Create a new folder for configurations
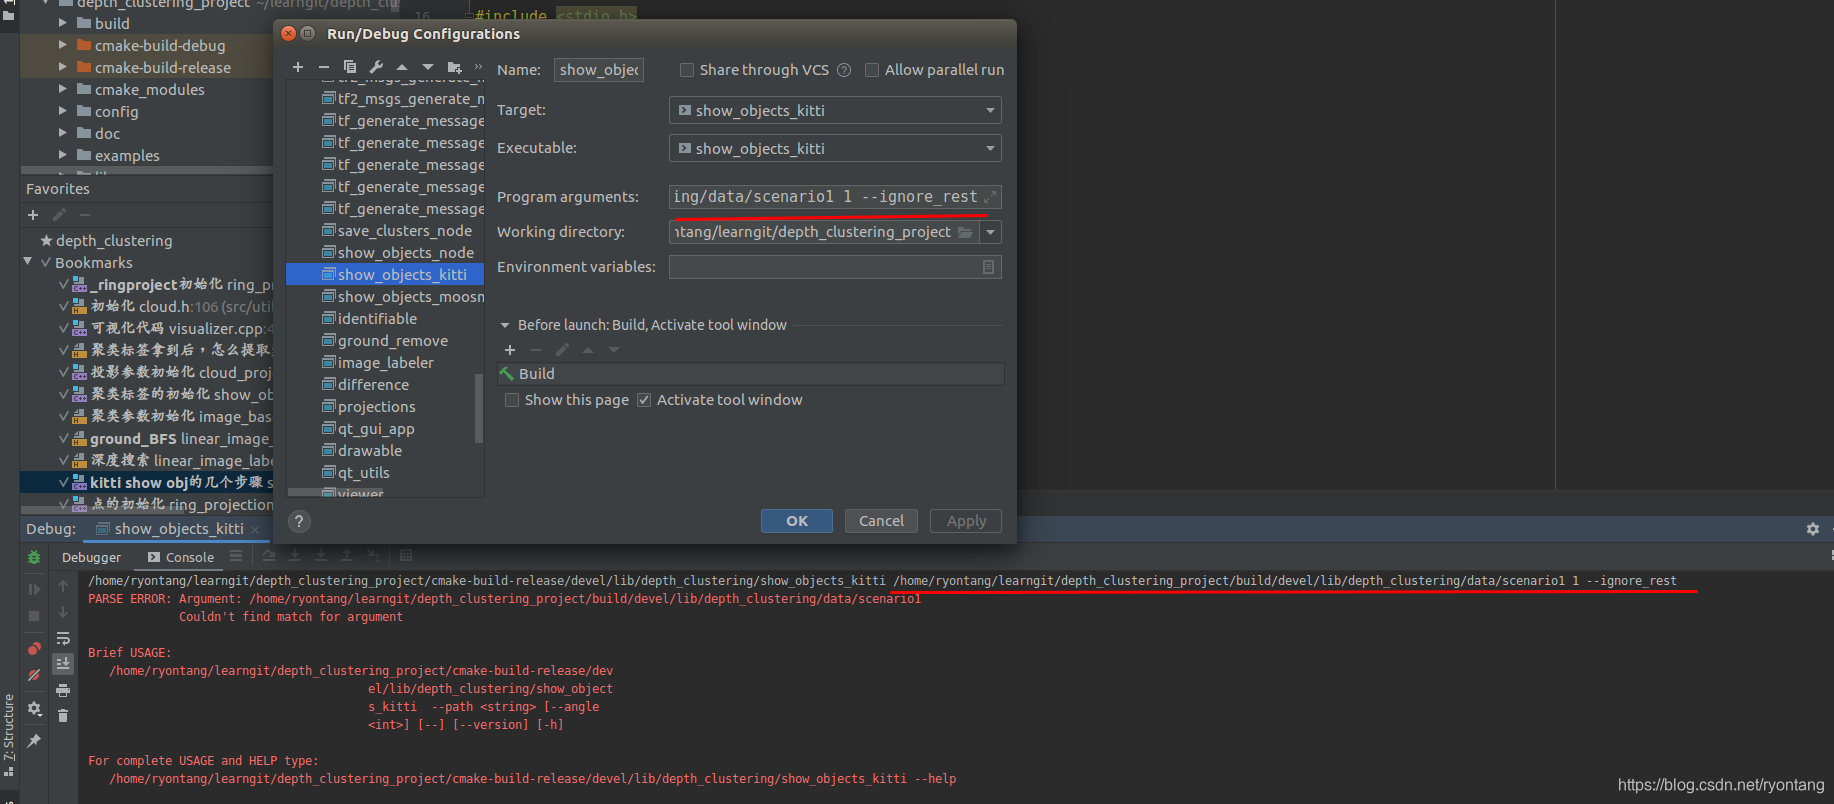This screenshot has height=804, width=1834. click(x=455, y=67)
